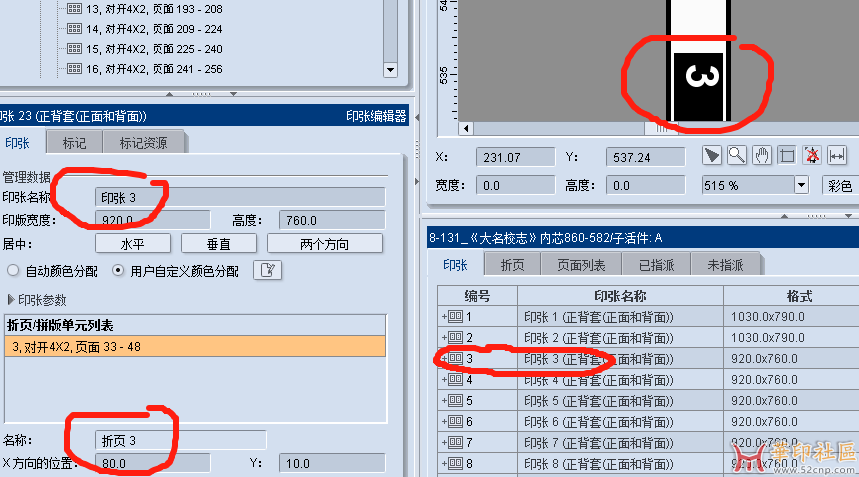This screenshot has height=477, width=859.
Task: Select the frame crop tool
Action: [x=787, y=156]
